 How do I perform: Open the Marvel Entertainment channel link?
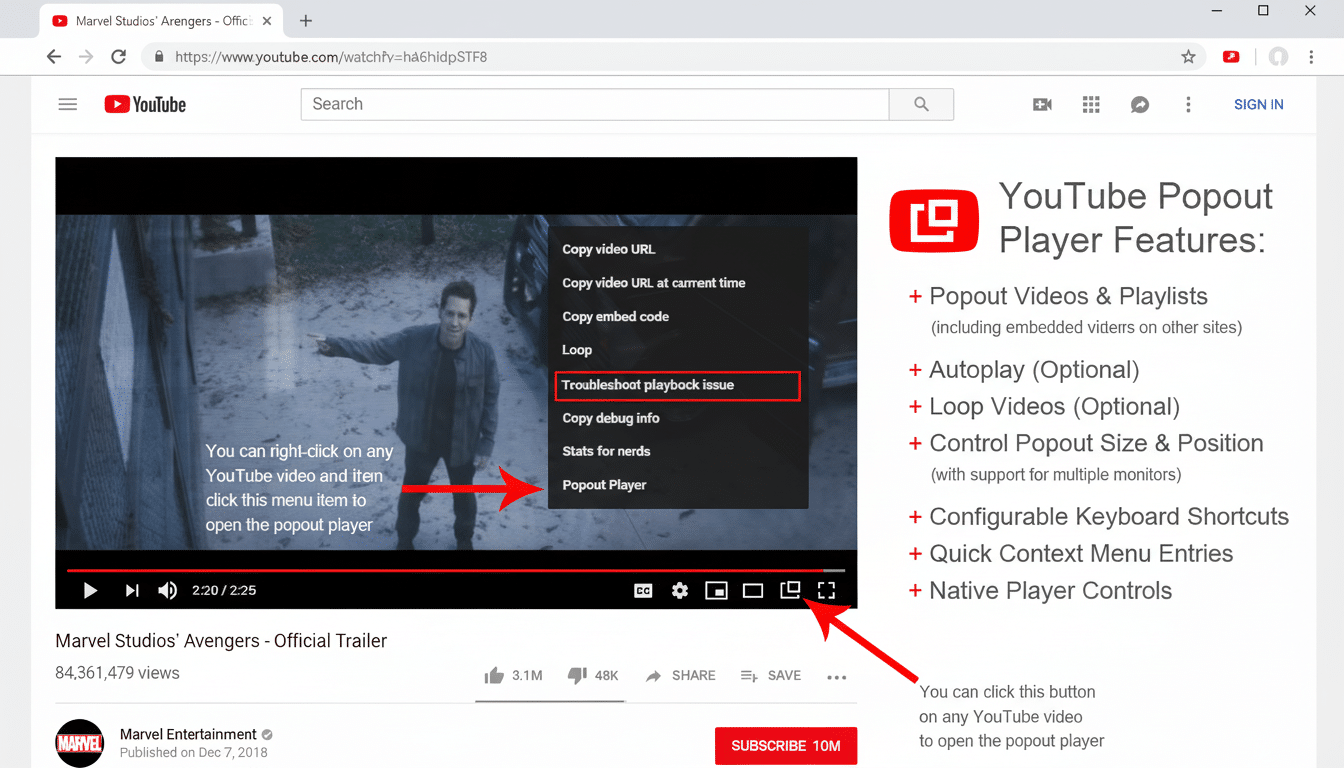[187, 734]
